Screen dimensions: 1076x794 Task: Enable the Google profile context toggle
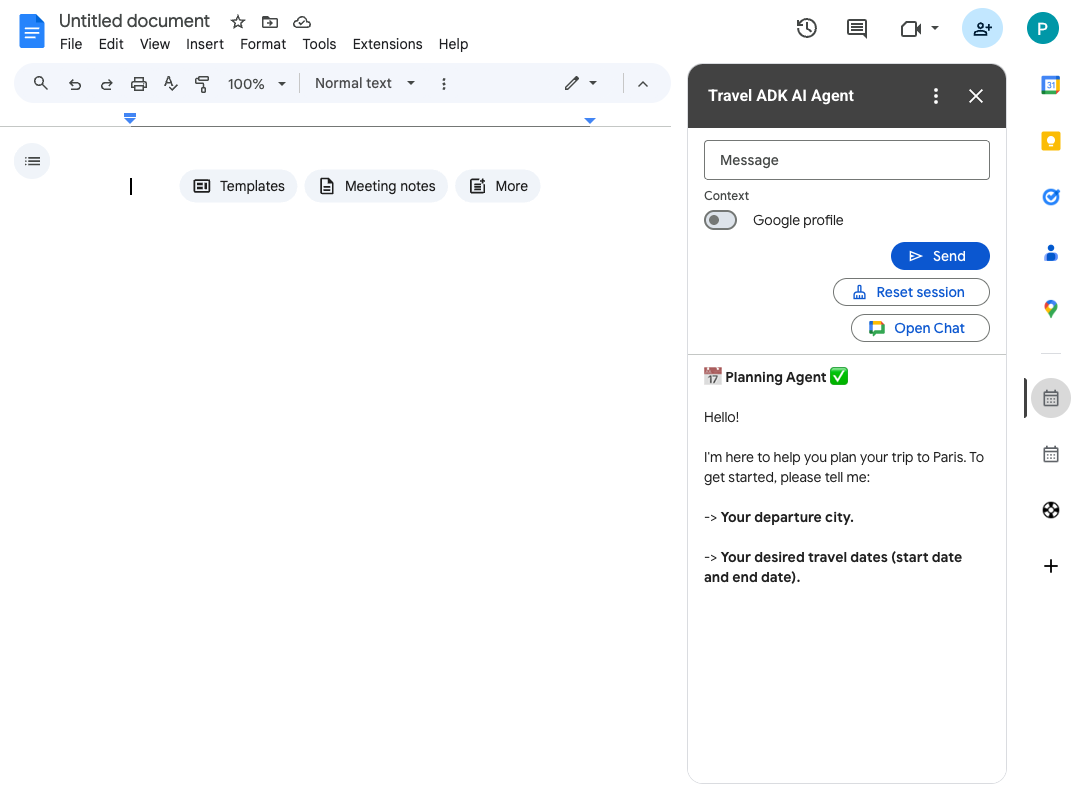point(720,220)
